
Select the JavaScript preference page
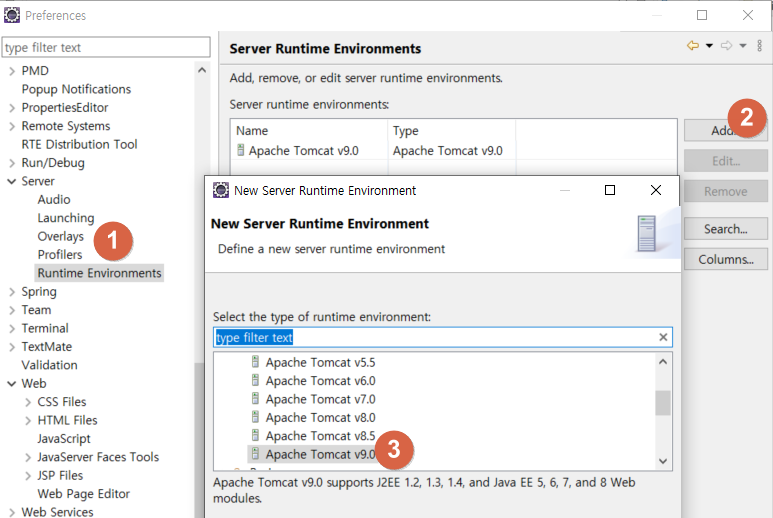[x=64, y=439]
